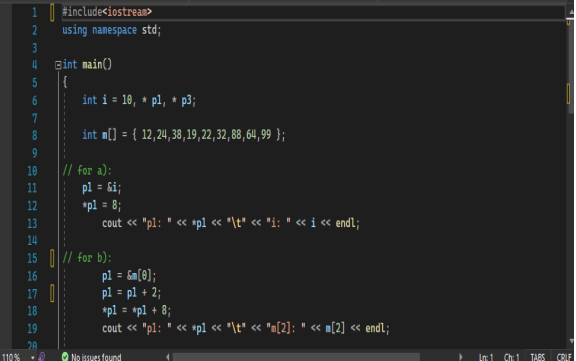Click the vertical scrollbar down arrow
The width and height of the screenshot is (576, 361).
[571, 341]
